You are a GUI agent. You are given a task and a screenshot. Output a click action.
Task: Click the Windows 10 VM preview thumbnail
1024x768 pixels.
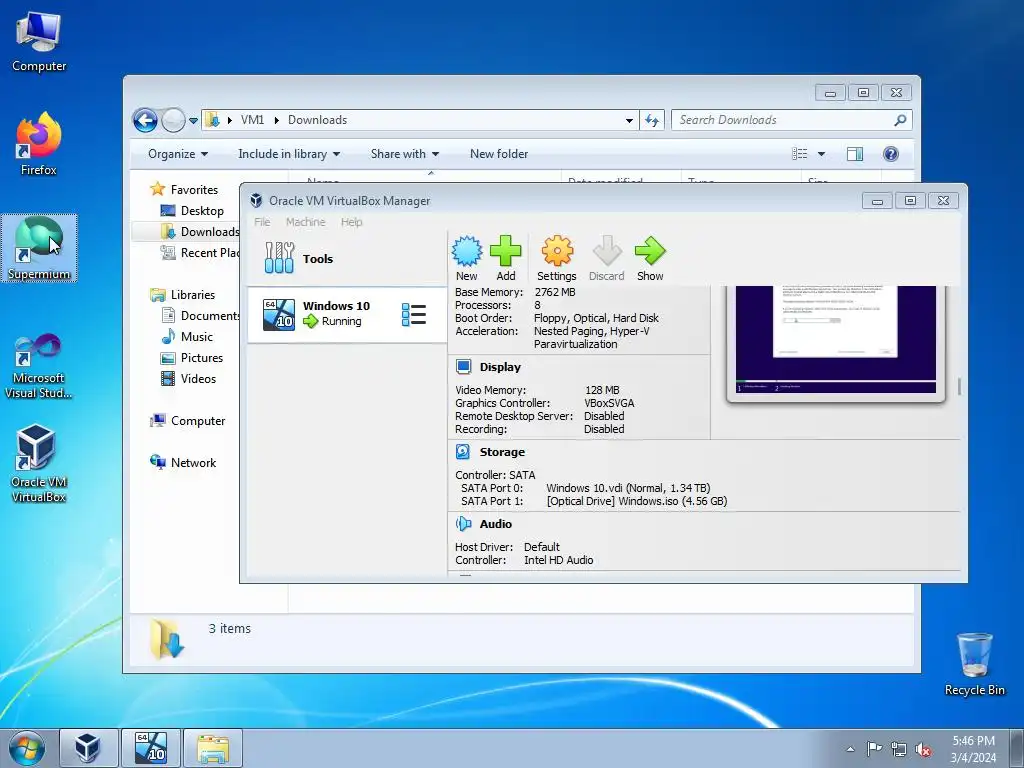click(x=835, y=340)
